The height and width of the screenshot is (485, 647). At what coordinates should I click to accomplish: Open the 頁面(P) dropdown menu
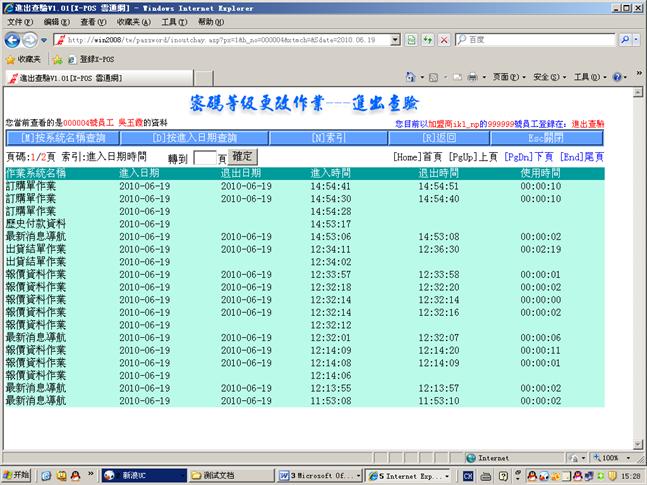pos(507,77)
